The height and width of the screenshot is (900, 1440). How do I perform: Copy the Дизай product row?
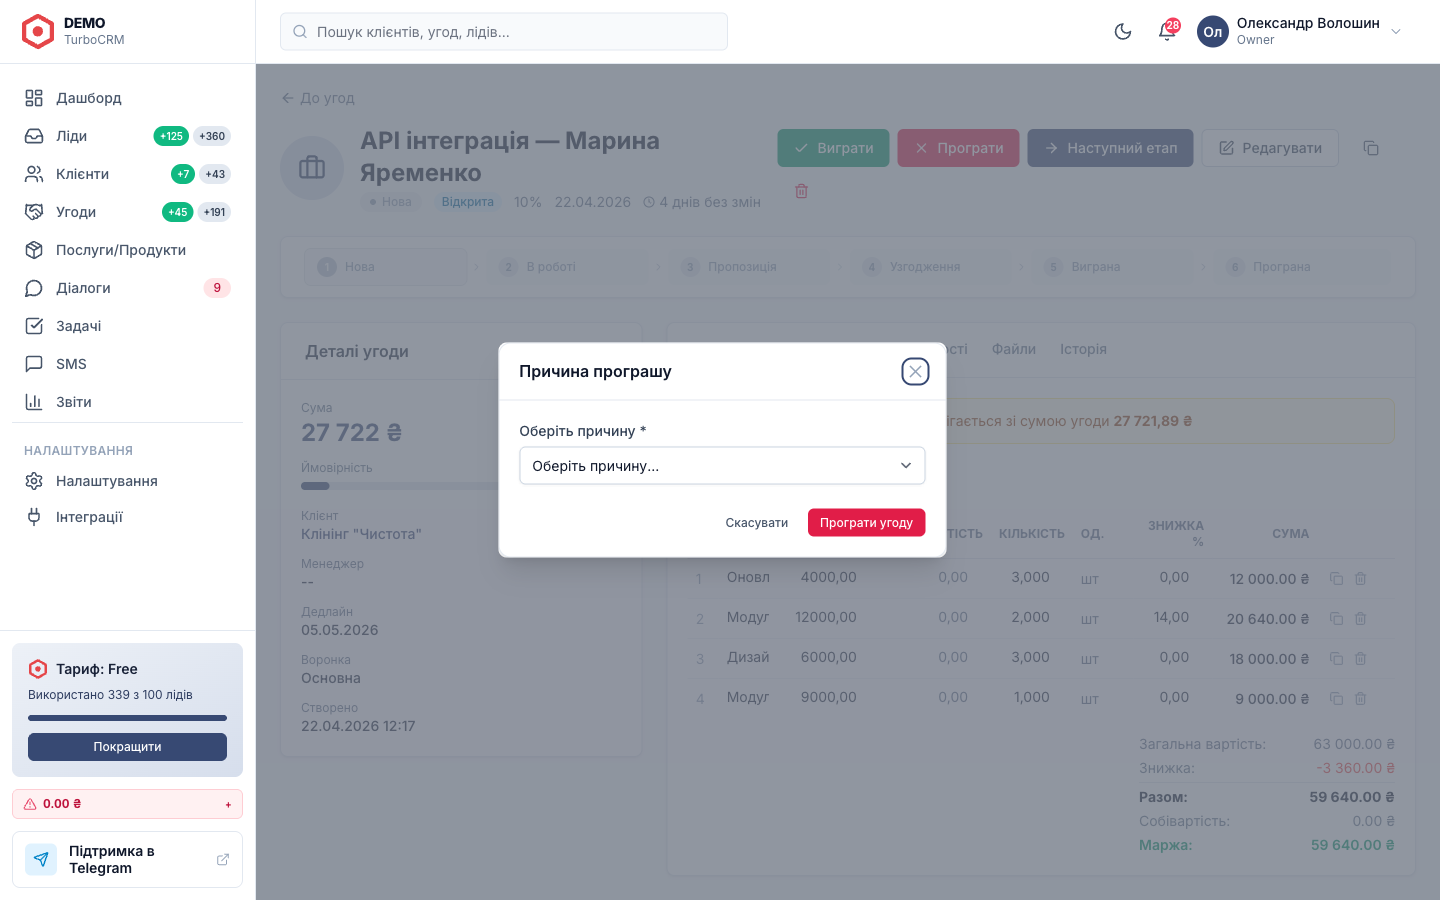point(1336,659)
